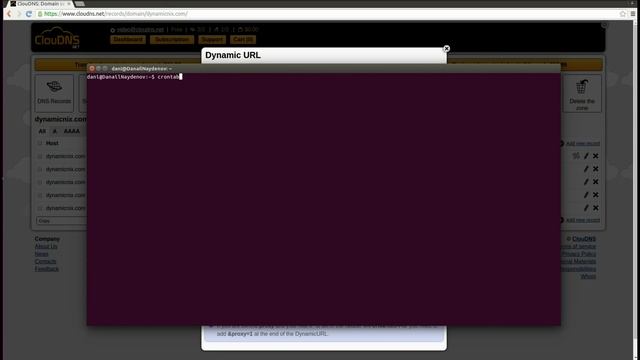The image size is (640, 360).
Task: Open the Support button
Action: (x=212, y=40)
